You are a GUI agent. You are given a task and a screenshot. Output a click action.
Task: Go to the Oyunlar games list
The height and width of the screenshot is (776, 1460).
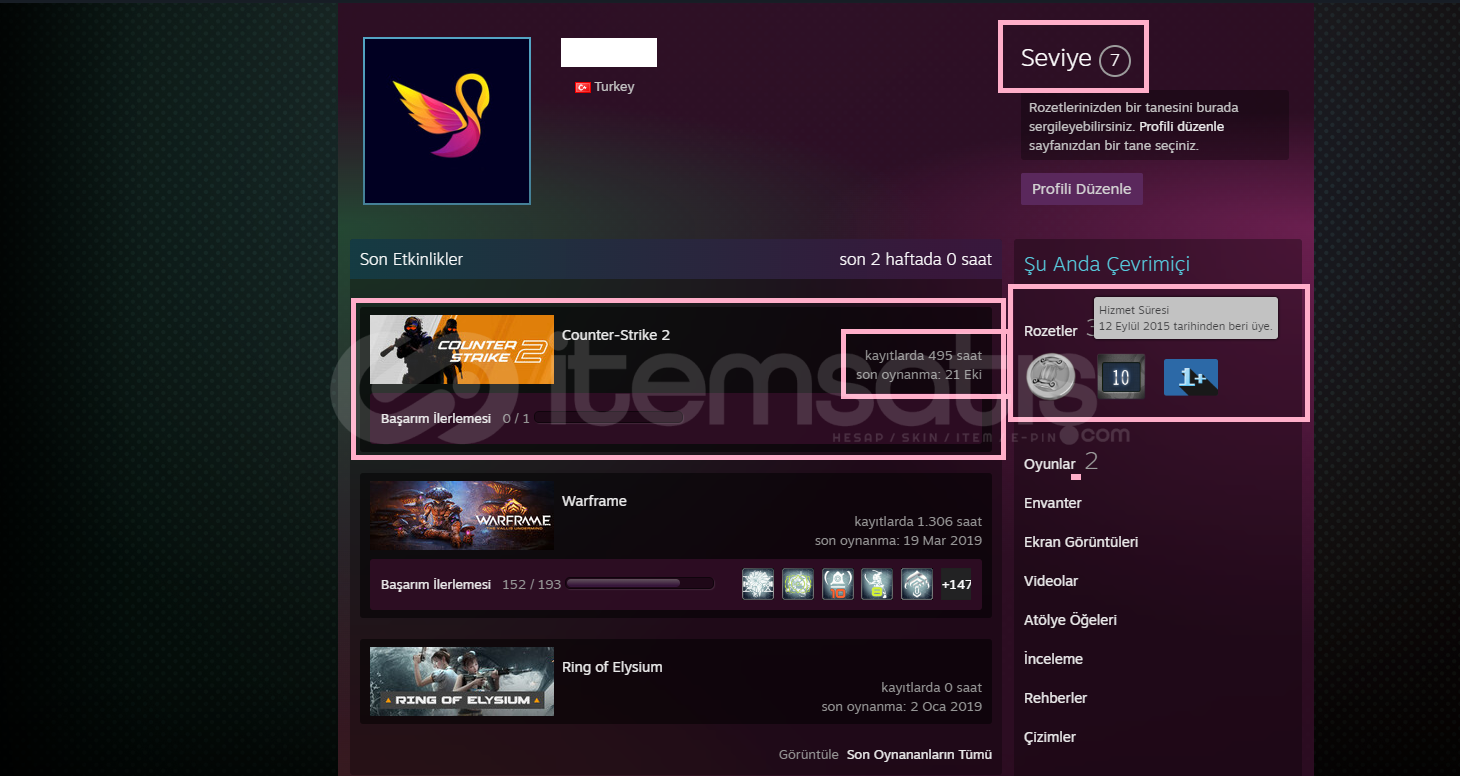[x=1050, y=464]
